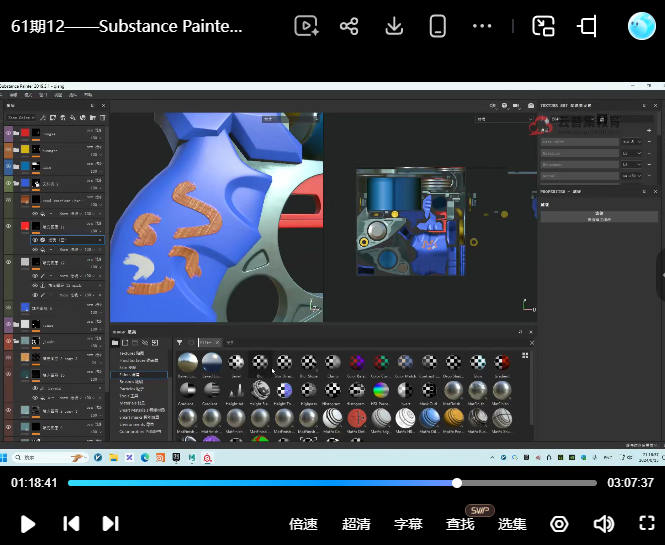Click the red color swatch of top layer
Viewport: 665px width, 545px height.
click(25, 133)
